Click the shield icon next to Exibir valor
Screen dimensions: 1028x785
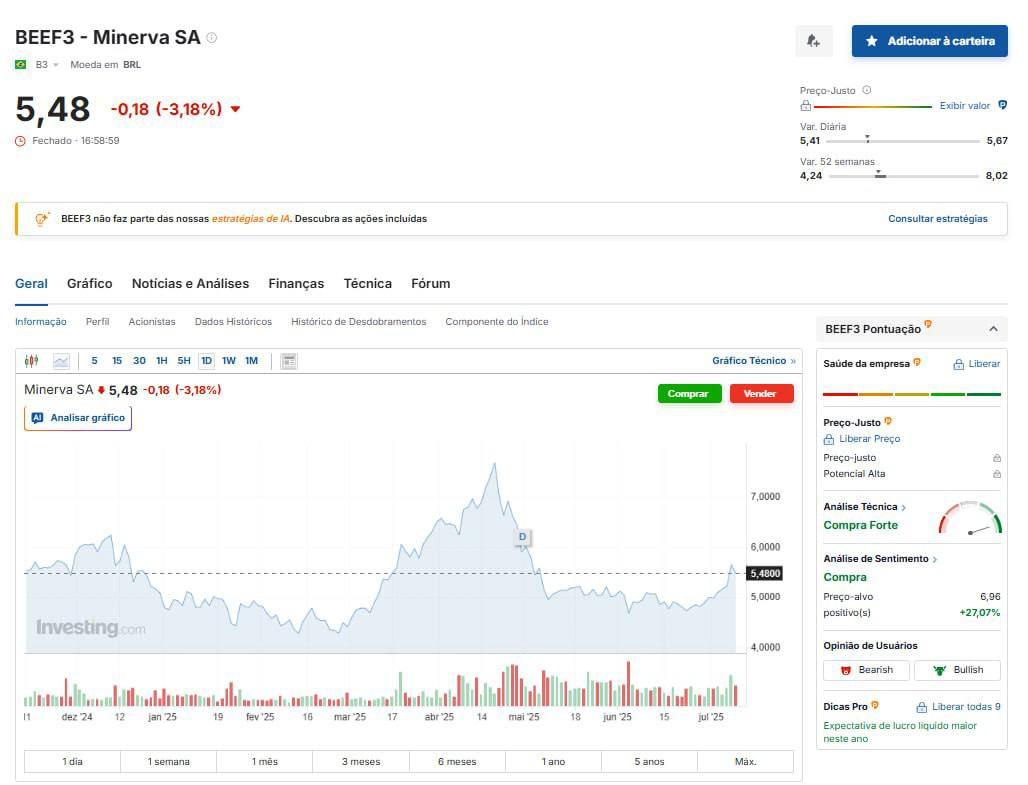[1002, 105]
